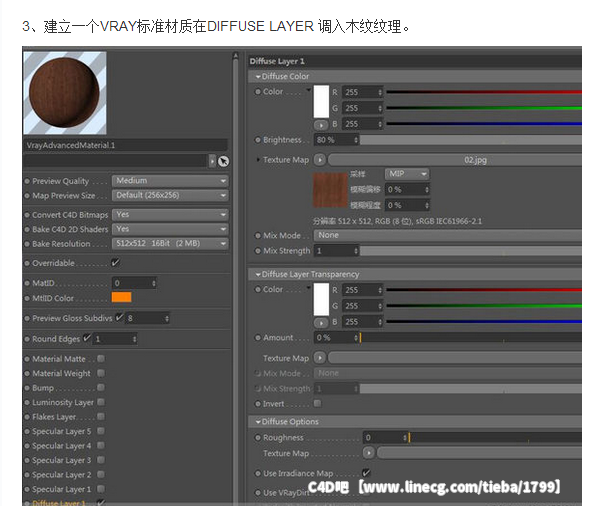
Task: Open the Bake C4D 2D Shaders dropdown
Action: pyautogui.click(x=170, y=229)
